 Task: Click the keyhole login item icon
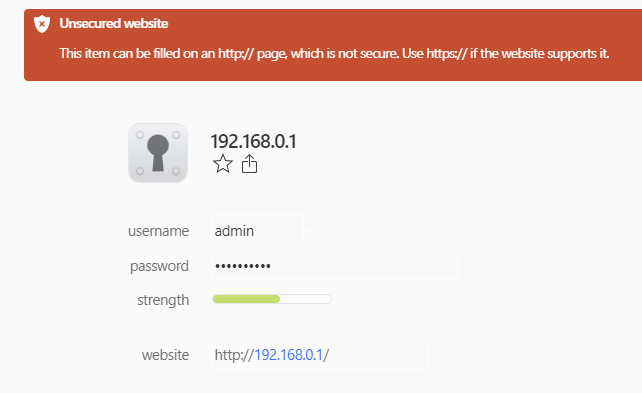click(158, 153)
